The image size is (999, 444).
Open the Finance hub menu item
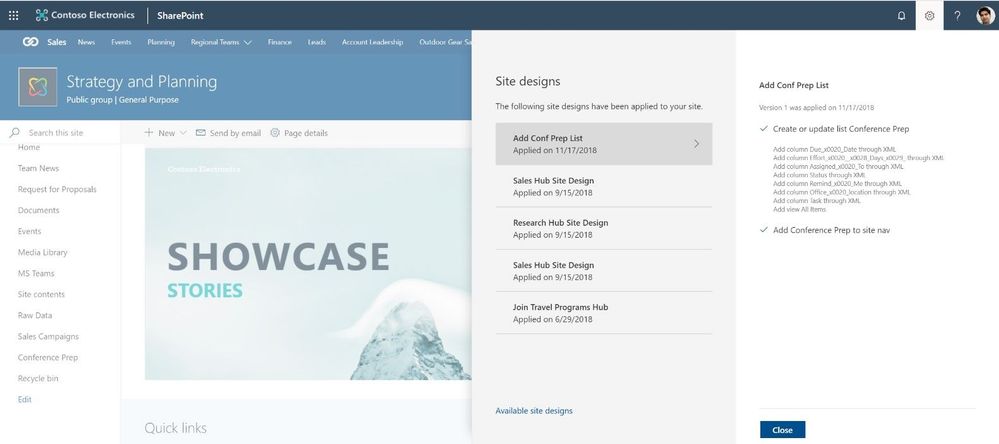click(280, 42)
